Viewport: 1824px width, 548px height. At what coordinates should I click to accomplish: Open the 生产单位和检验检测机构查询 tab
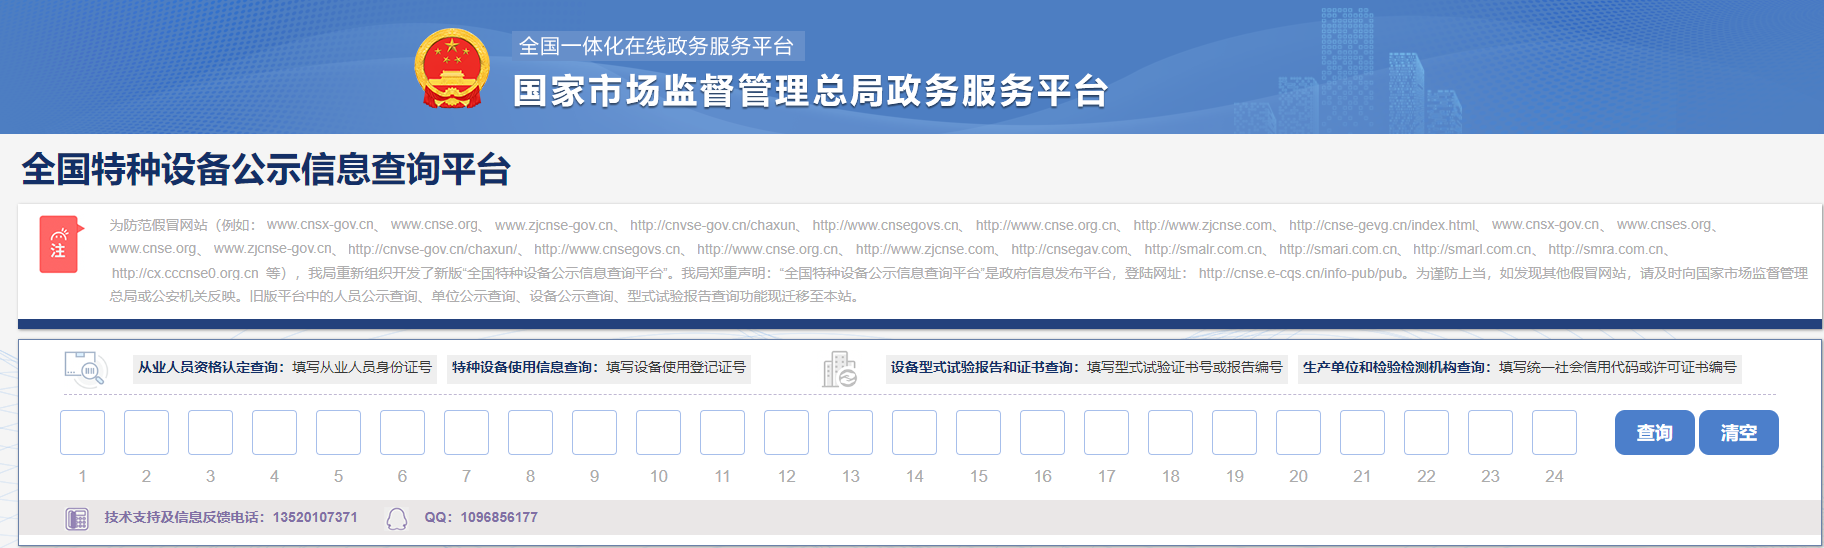(1519, 368)
